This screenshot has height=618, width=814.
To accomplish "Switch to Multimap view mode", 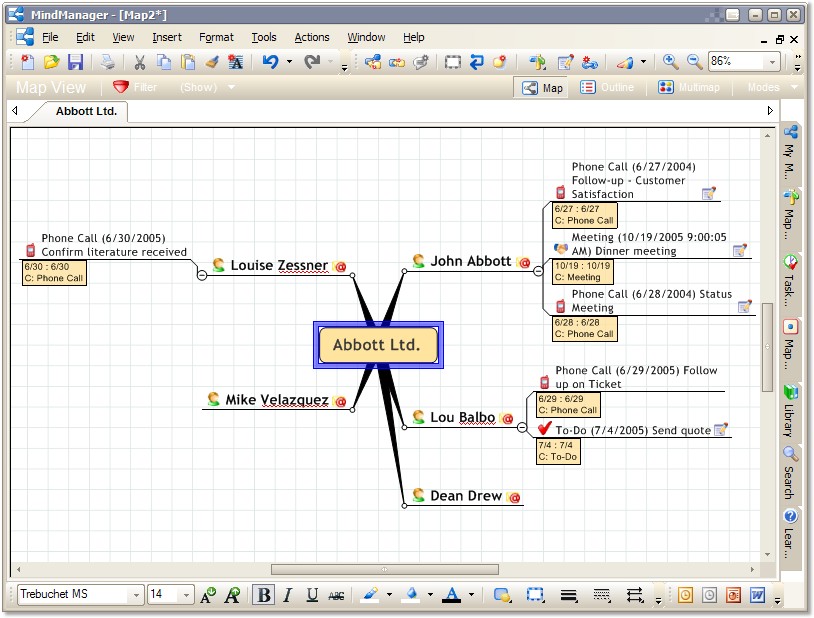I will click(x=688, y=87).
